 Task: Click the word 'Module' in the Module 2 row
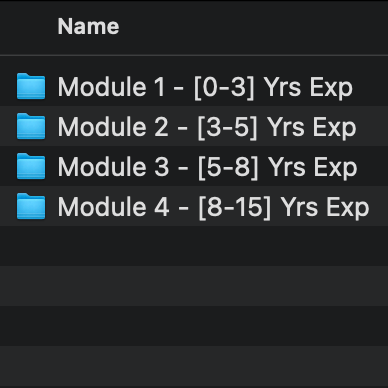[102, 127]
